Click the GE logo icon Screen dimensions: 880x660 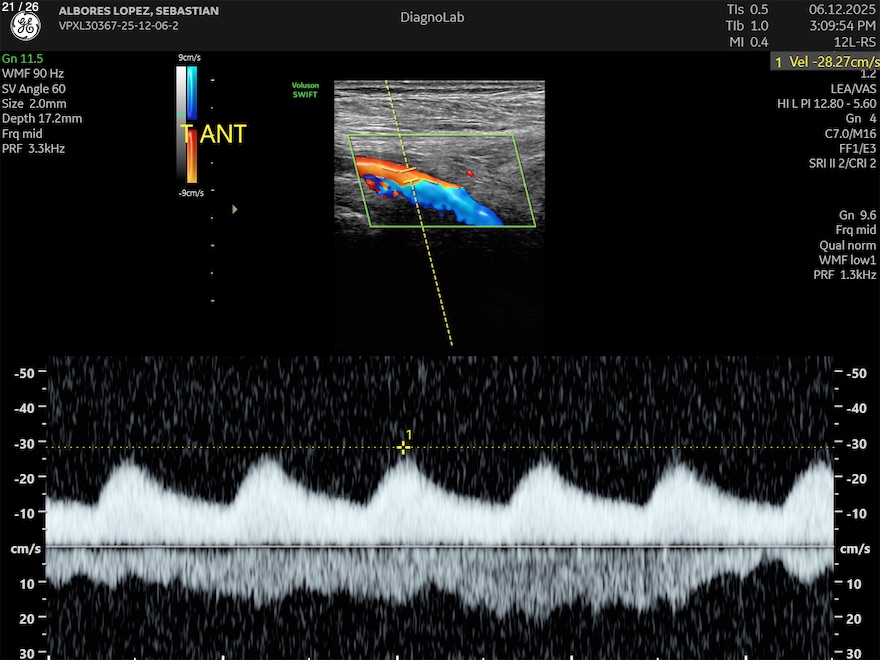tap(25, 26)
